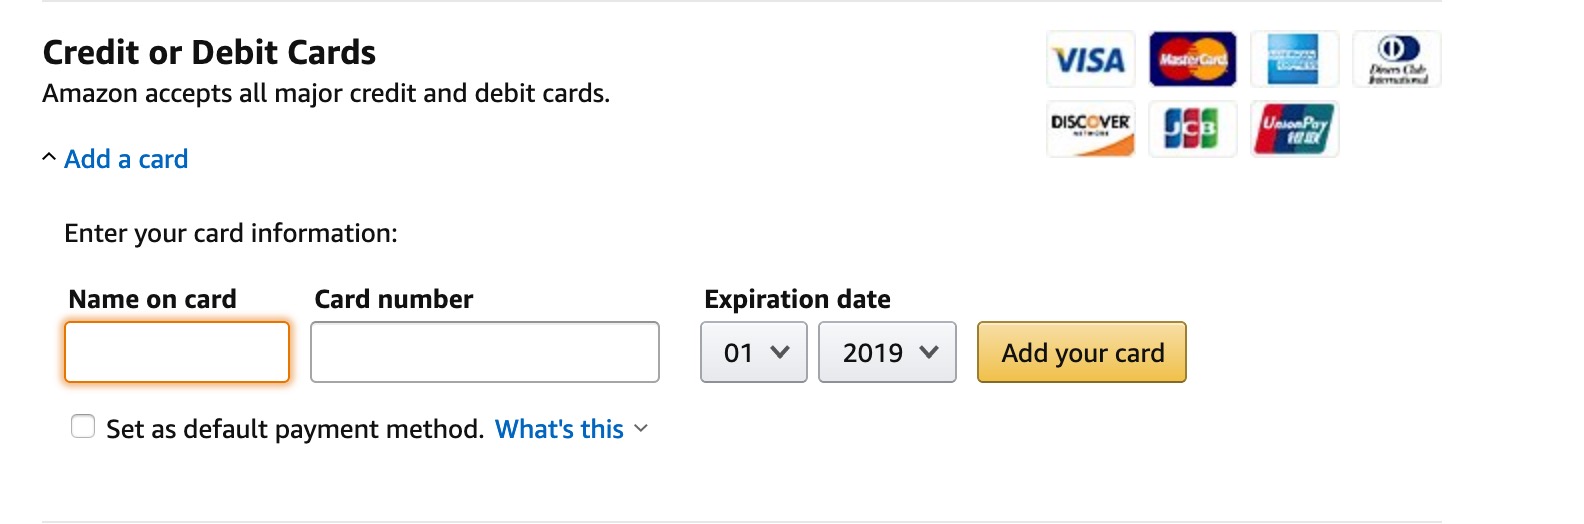Enable the default payment method checkbox

[83, 427]
